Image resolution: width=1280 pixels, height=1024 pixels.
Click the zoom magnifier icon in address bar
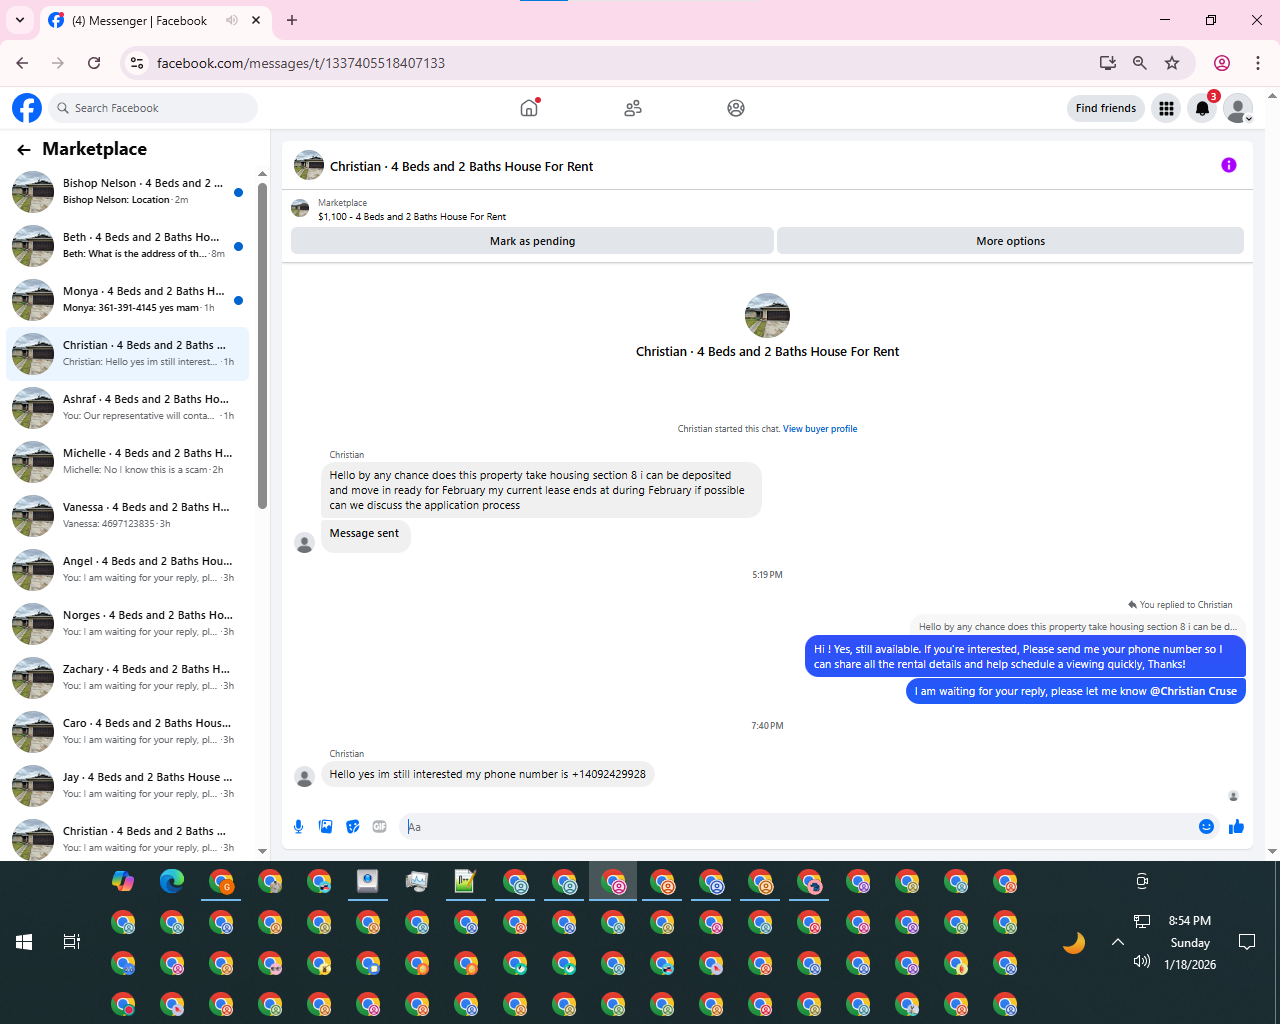pos(1139,63)
